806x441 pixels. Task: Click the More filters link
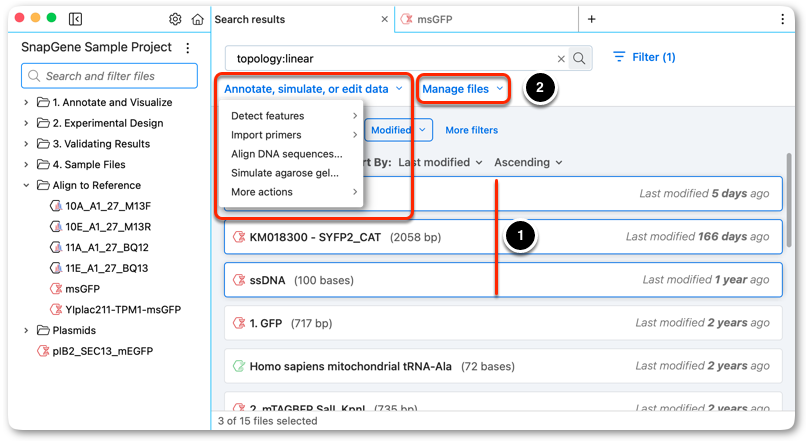(x=471, y=130)
